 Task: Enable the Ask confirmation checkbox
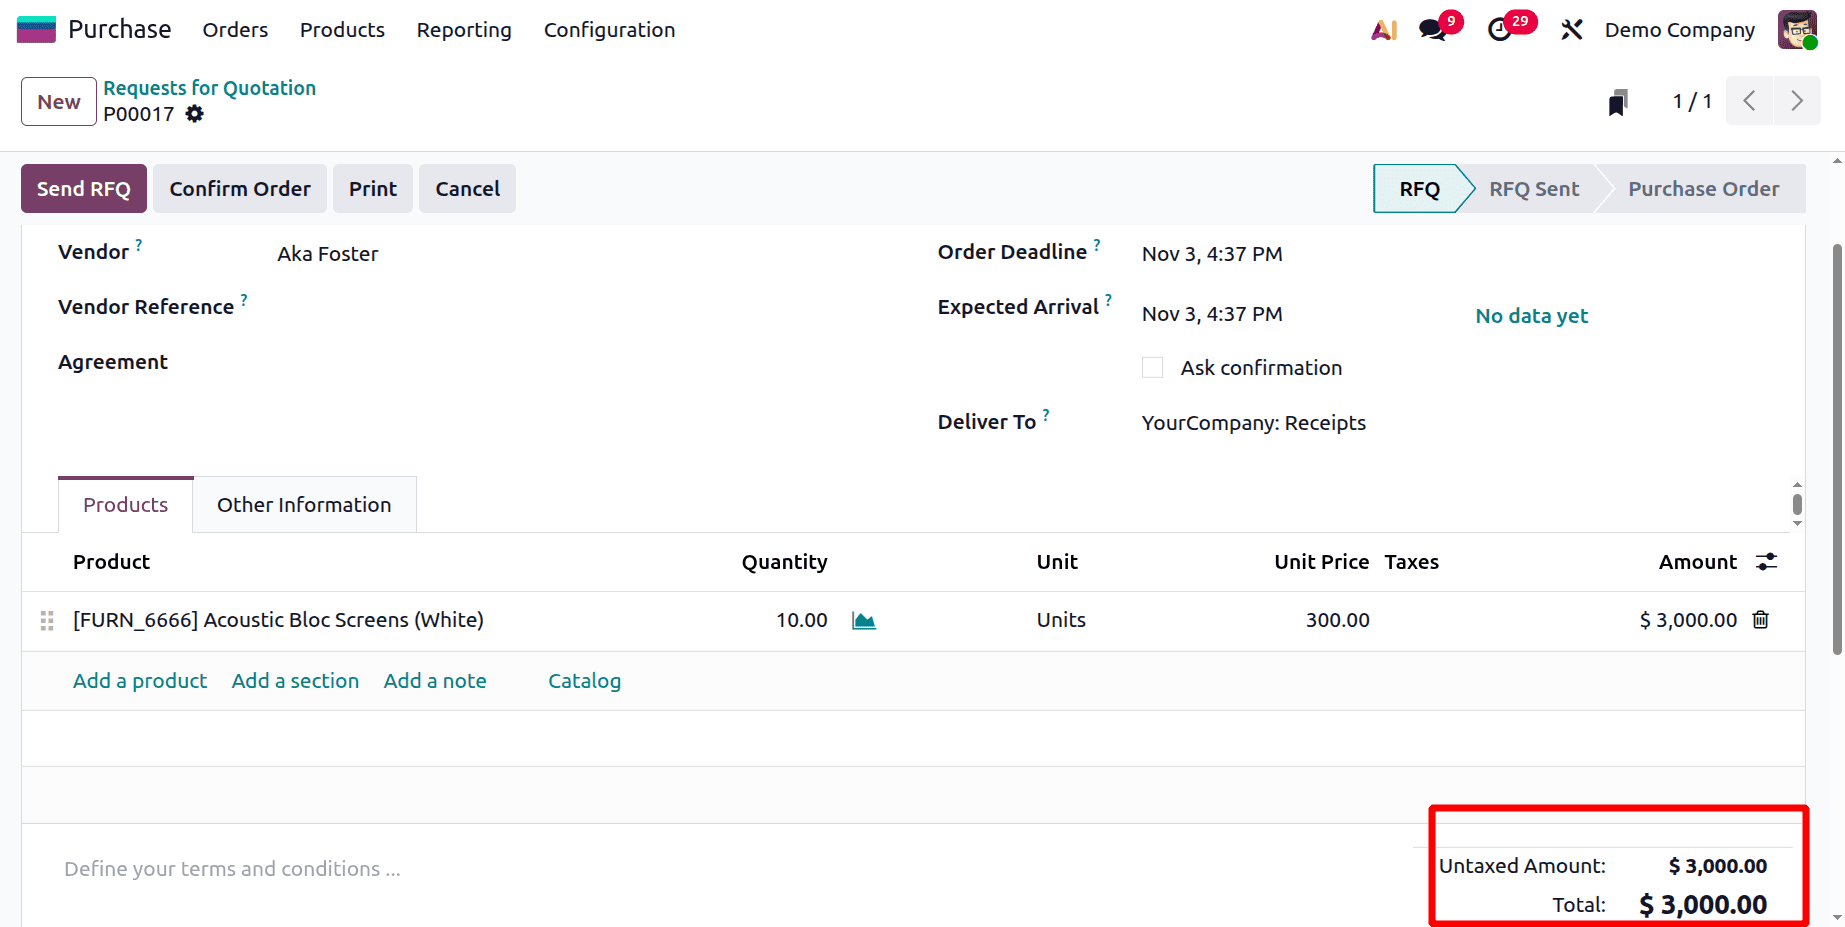1152,367
